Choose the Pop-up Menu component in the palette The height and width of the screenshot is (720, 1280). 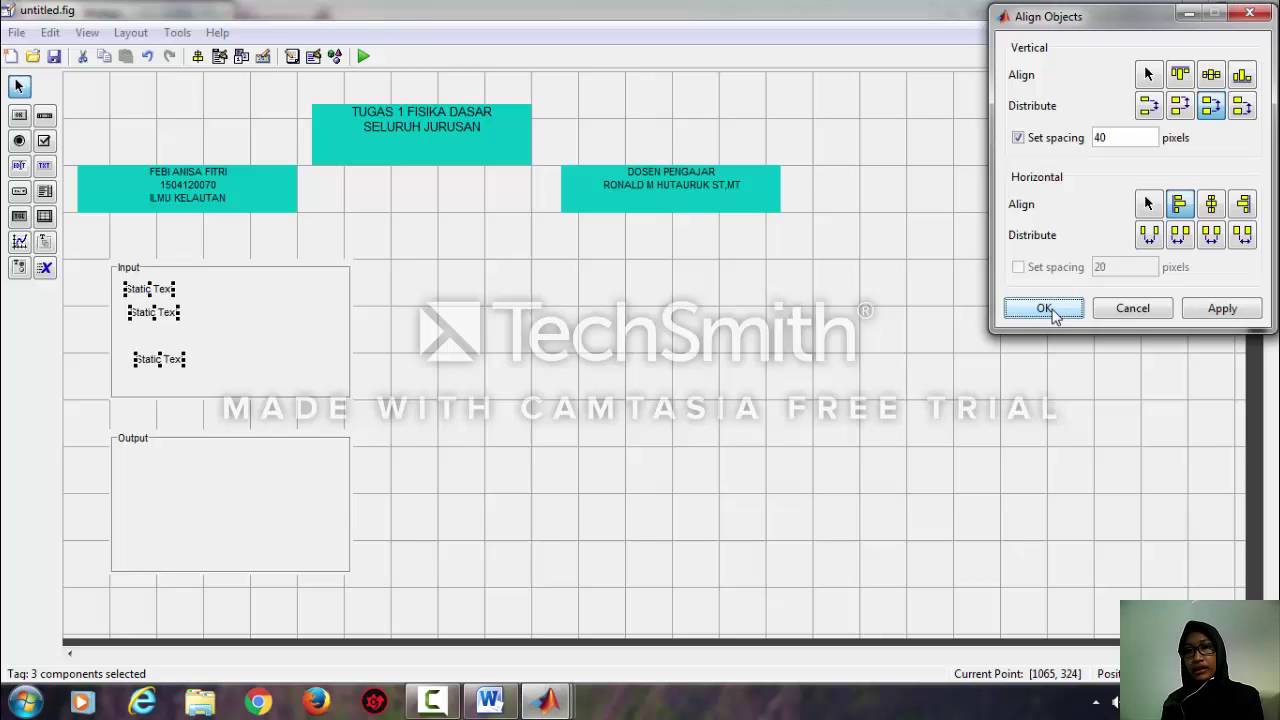19,191
